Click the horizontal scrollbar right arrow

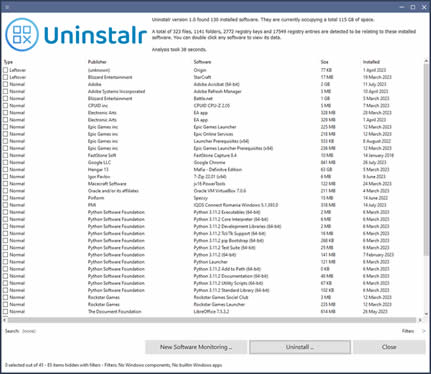point(420,320)
